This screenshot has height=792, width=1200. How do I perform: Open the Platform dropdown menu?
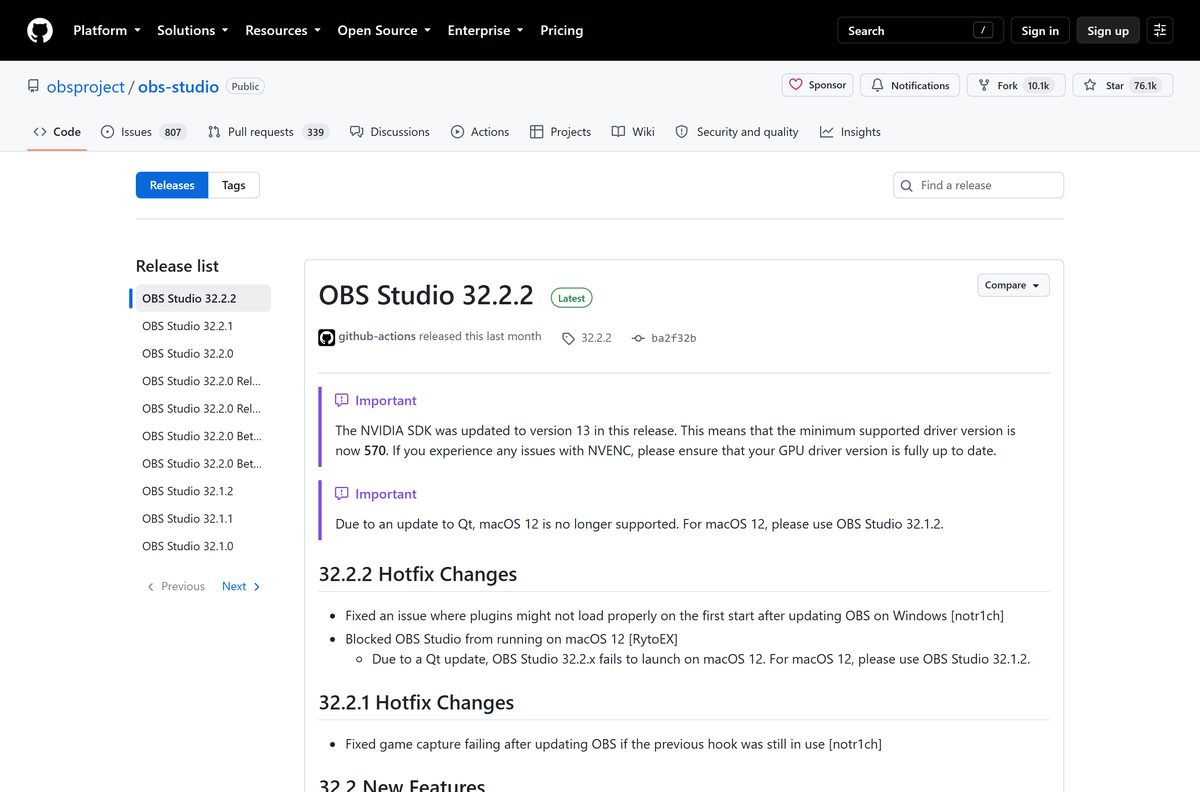click(107, 30)
